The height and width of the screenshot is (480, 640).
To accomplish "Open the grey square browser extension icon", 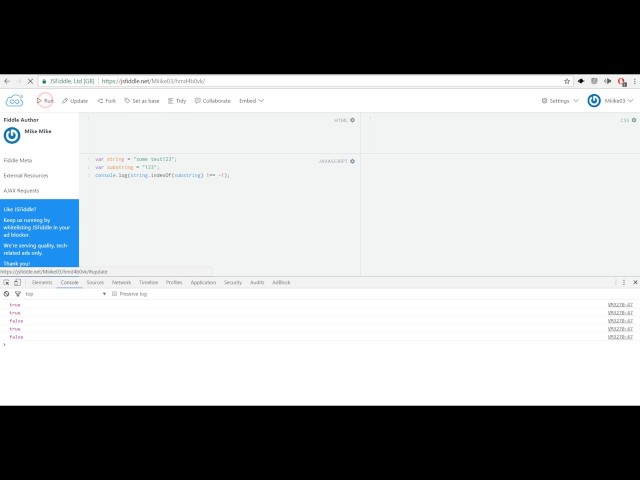I will 594,81.
